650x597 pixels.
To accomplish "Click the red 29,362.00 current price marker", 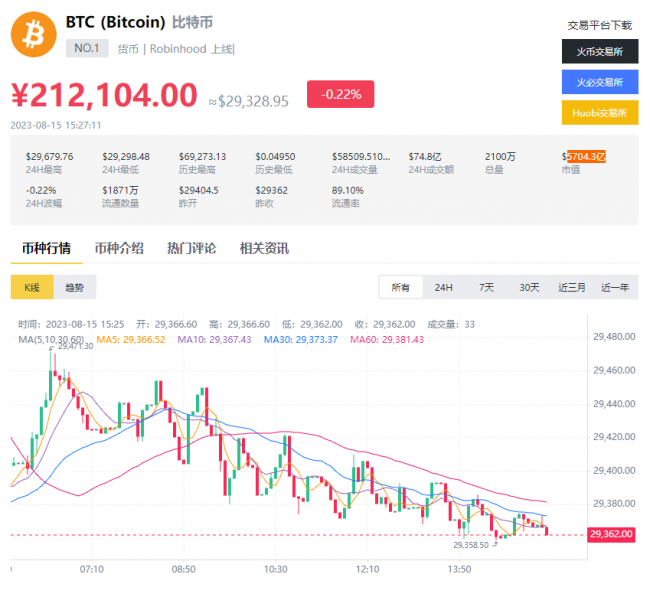I will tap(611, 534).
